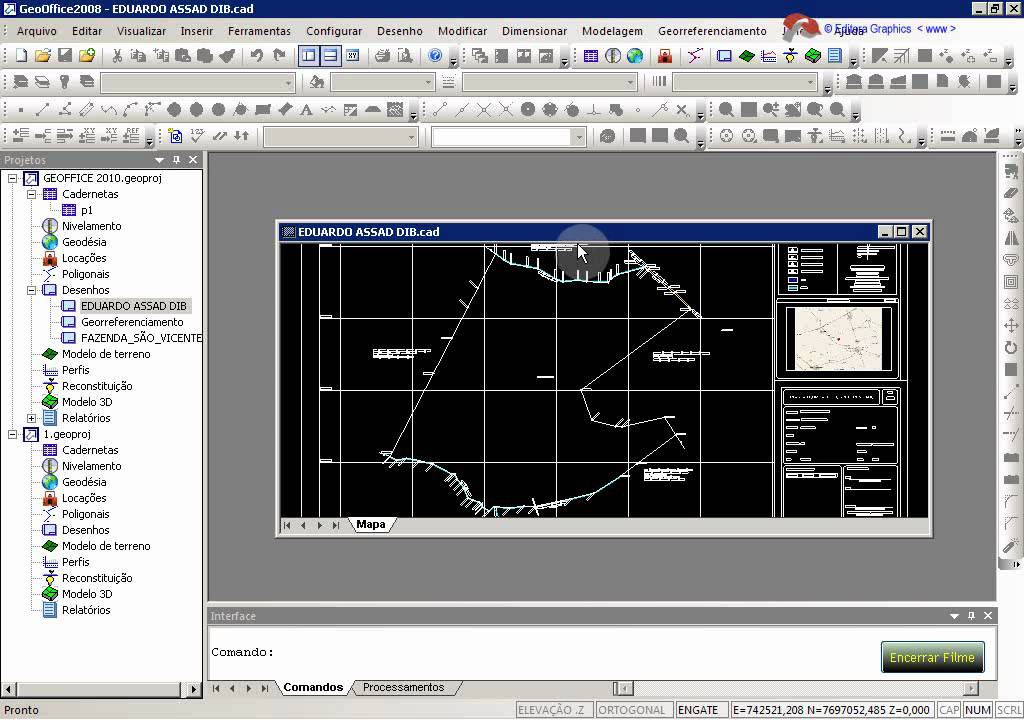
Task: Open the Modelagem menu
Action: [612, 31]
